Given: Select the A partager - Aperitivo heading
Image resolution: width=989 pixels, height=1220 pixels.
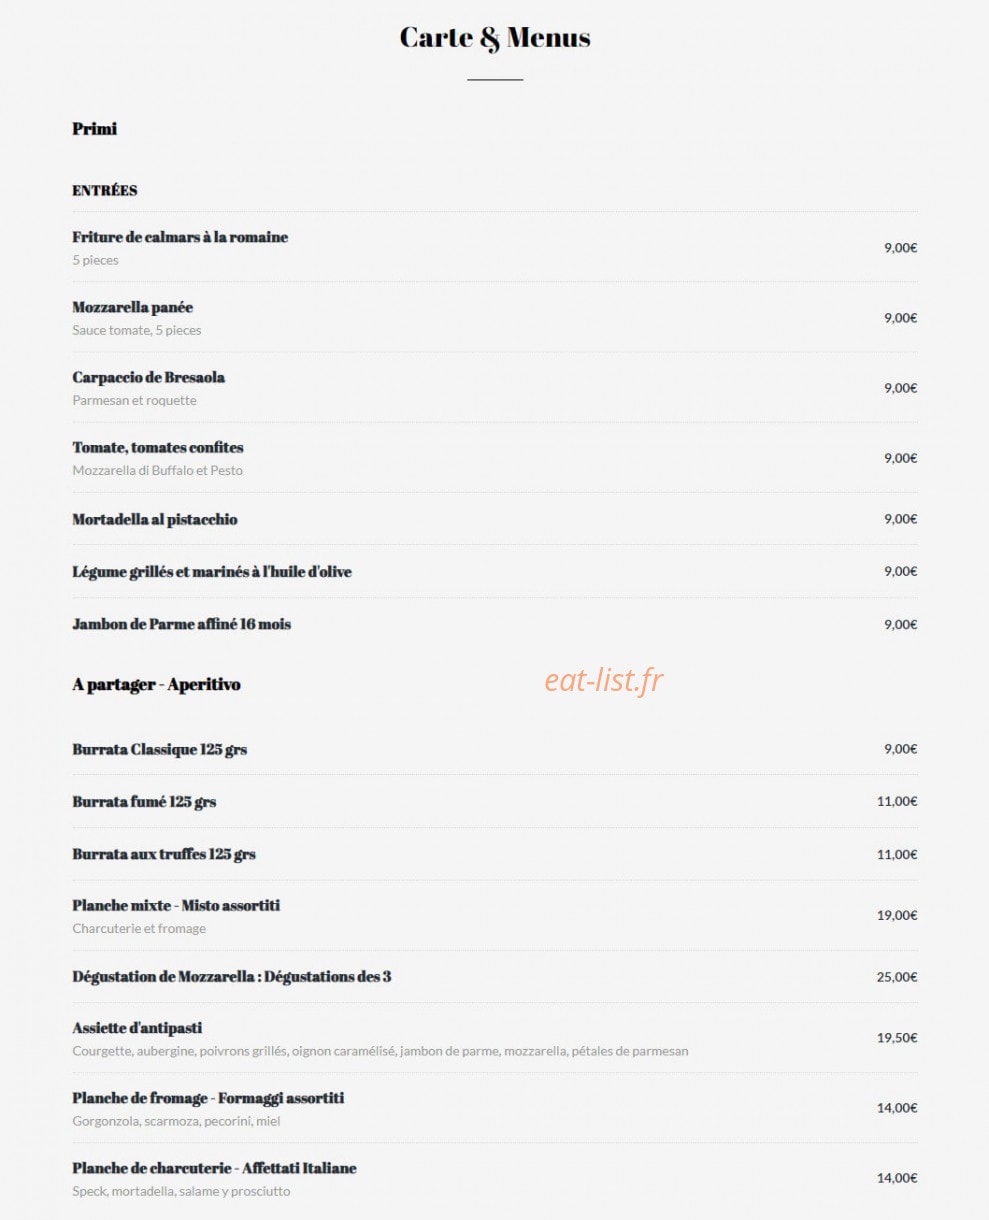Looking at the screenshot, I should [x=156, y=685].
